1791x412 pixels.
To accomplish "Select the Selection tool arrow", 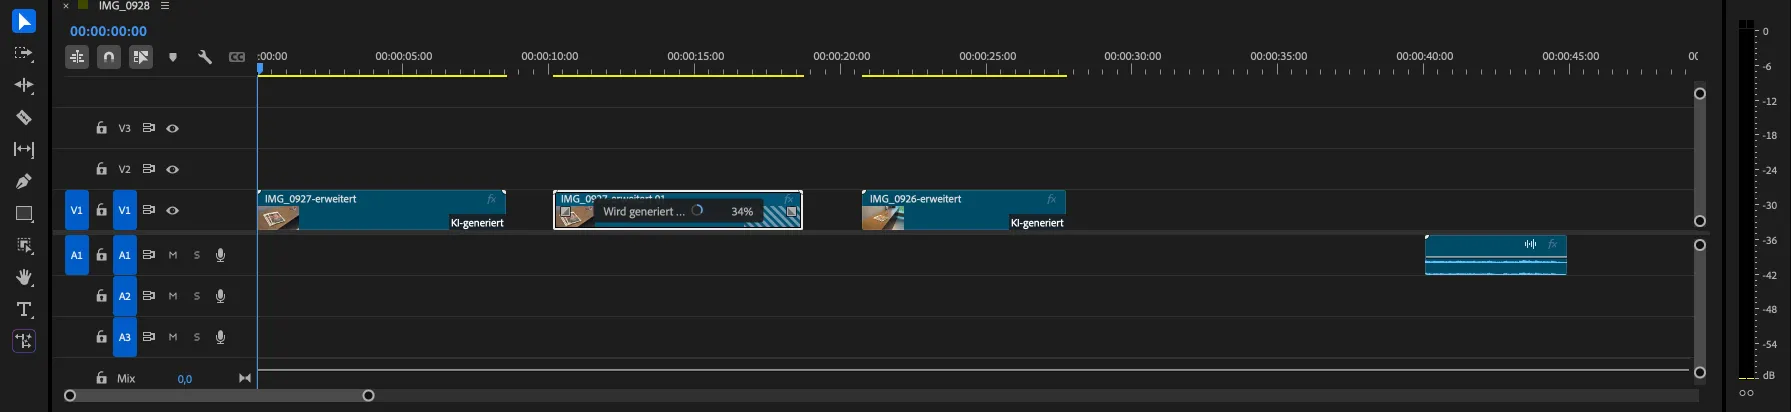I will tap(24, 21).
